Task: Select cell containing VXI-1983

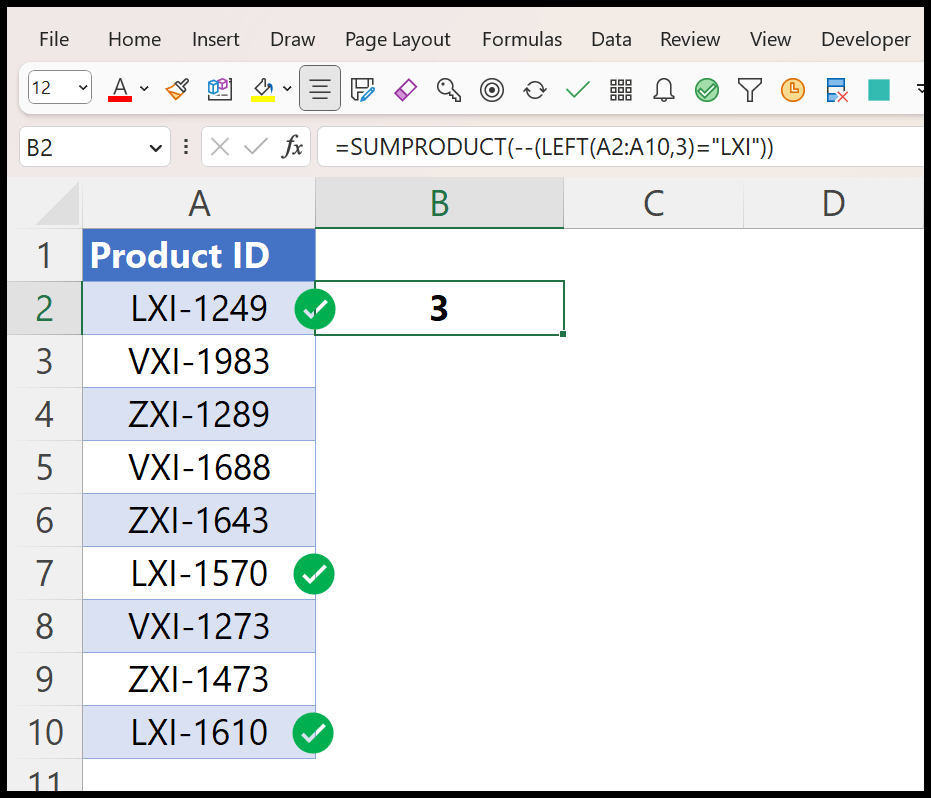Action: point(199,361)
